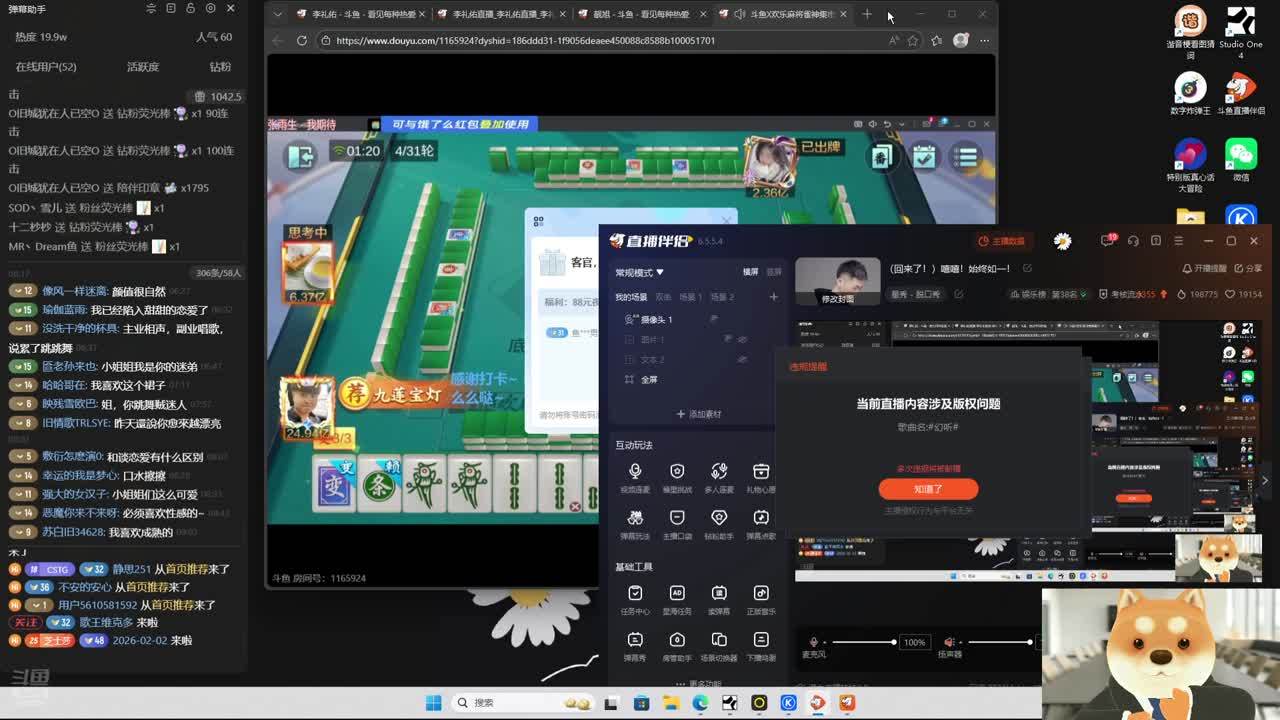Edit the stream title pencil icon
This screenshot has width=1280, height=720.
pyautogui.click(x=1027, y=269)
